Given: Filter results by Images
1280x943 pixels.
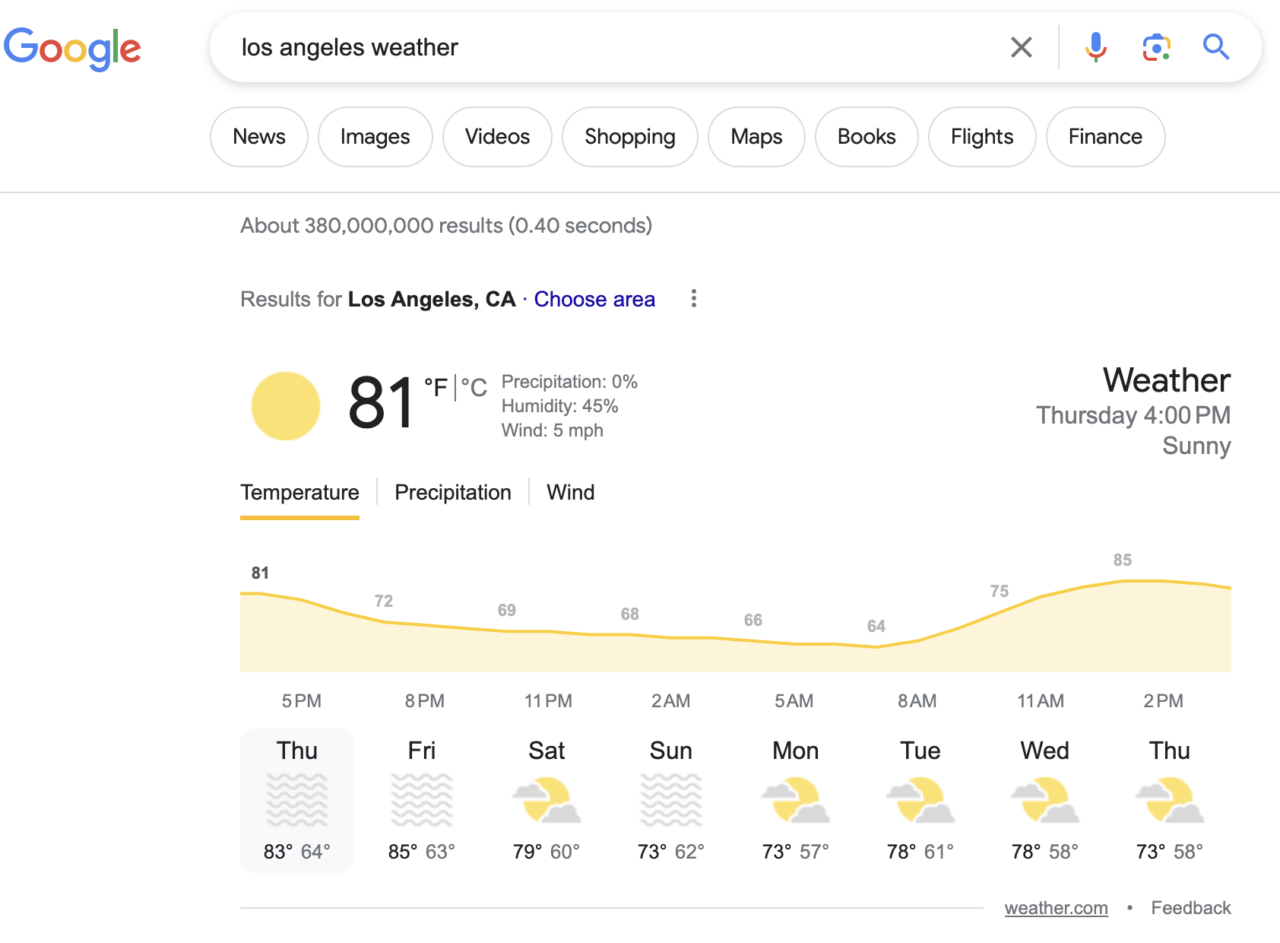Looking at the screenshot, I should 375,137.
